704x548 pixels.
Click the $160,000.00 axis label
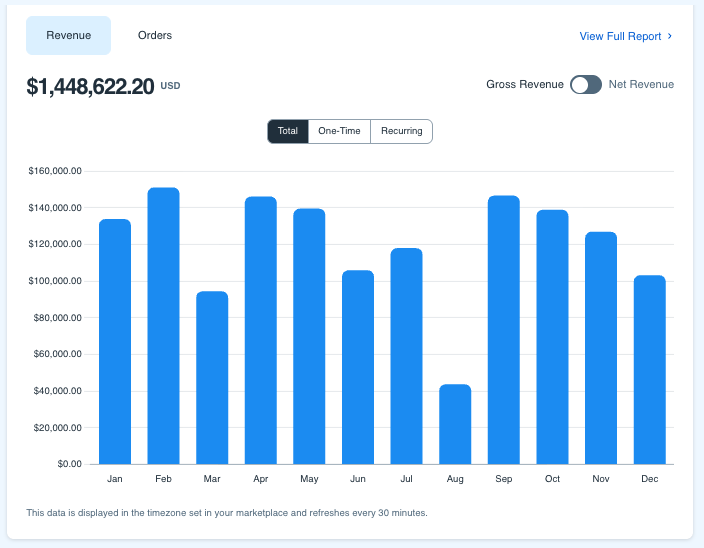click(x=55, y=171)
